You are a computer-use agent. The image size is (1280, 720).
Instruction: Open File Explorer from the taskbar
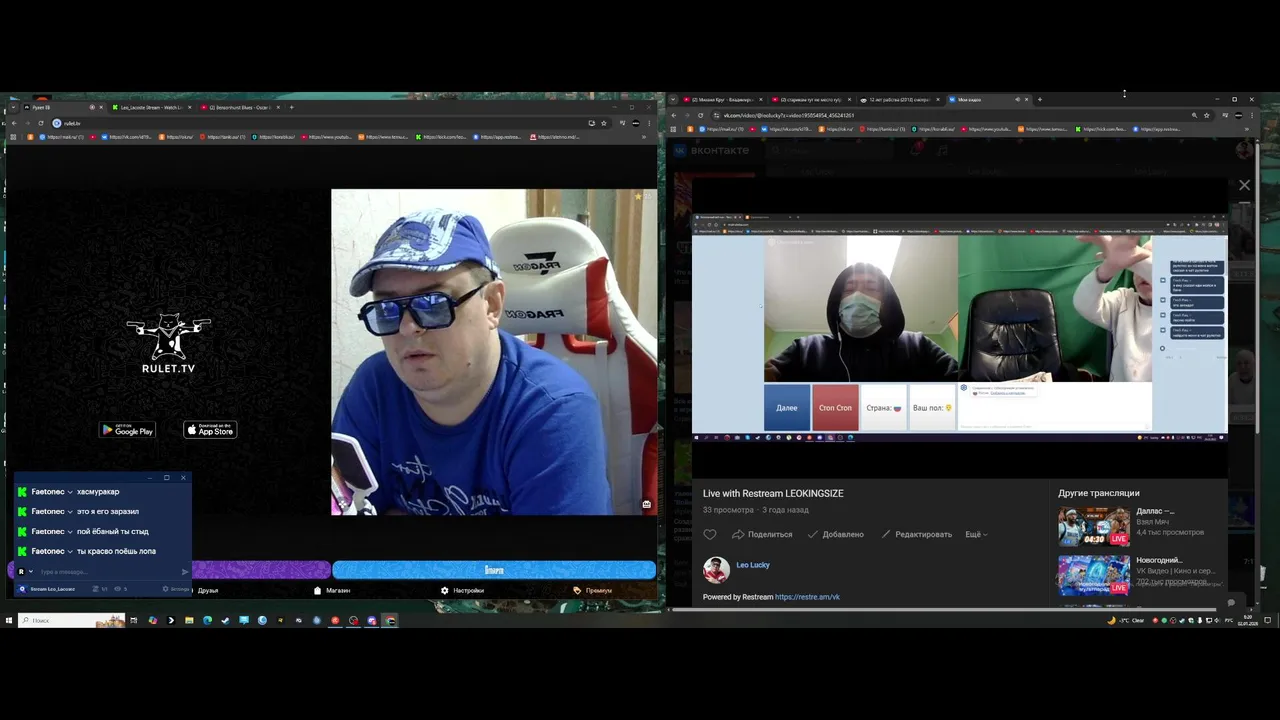tap(189, 620)
